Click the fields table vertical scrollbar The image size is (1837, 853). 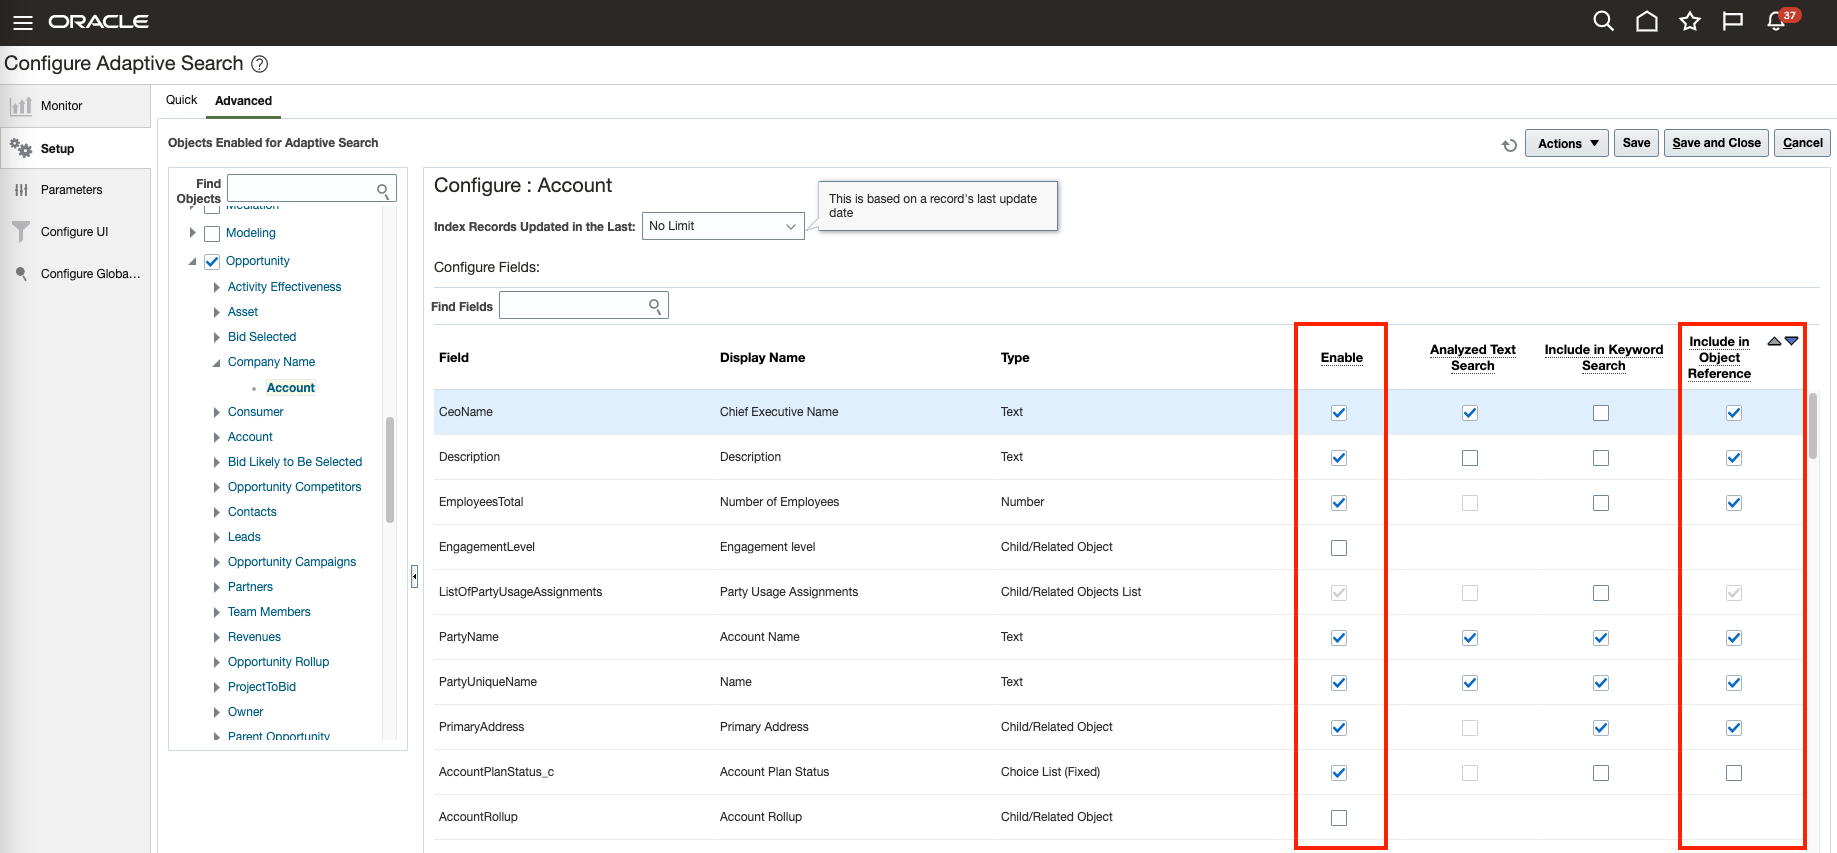[x=1812, y=426]
